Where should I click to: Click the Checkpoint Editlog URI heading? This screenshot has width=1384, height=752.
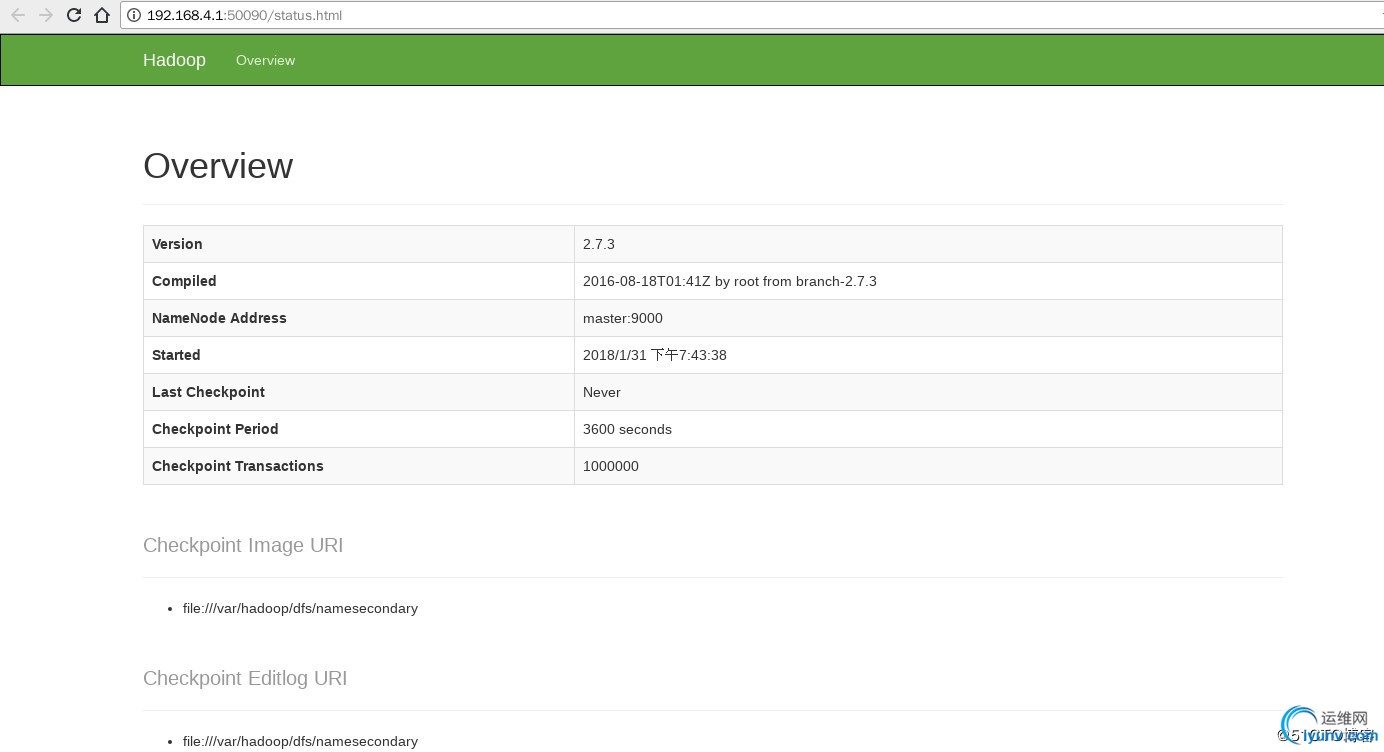tap(245, 678)
